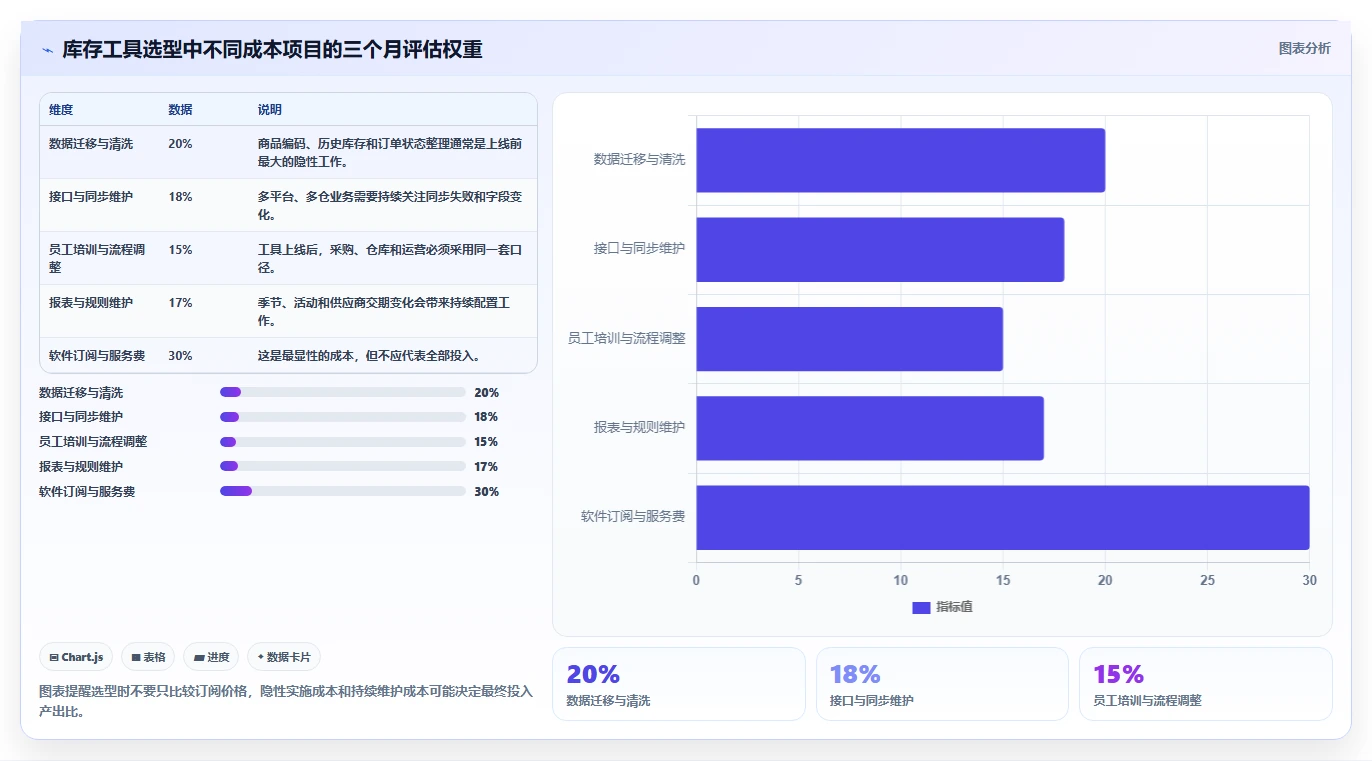Toggle the 指标值 legend color box

921,608
